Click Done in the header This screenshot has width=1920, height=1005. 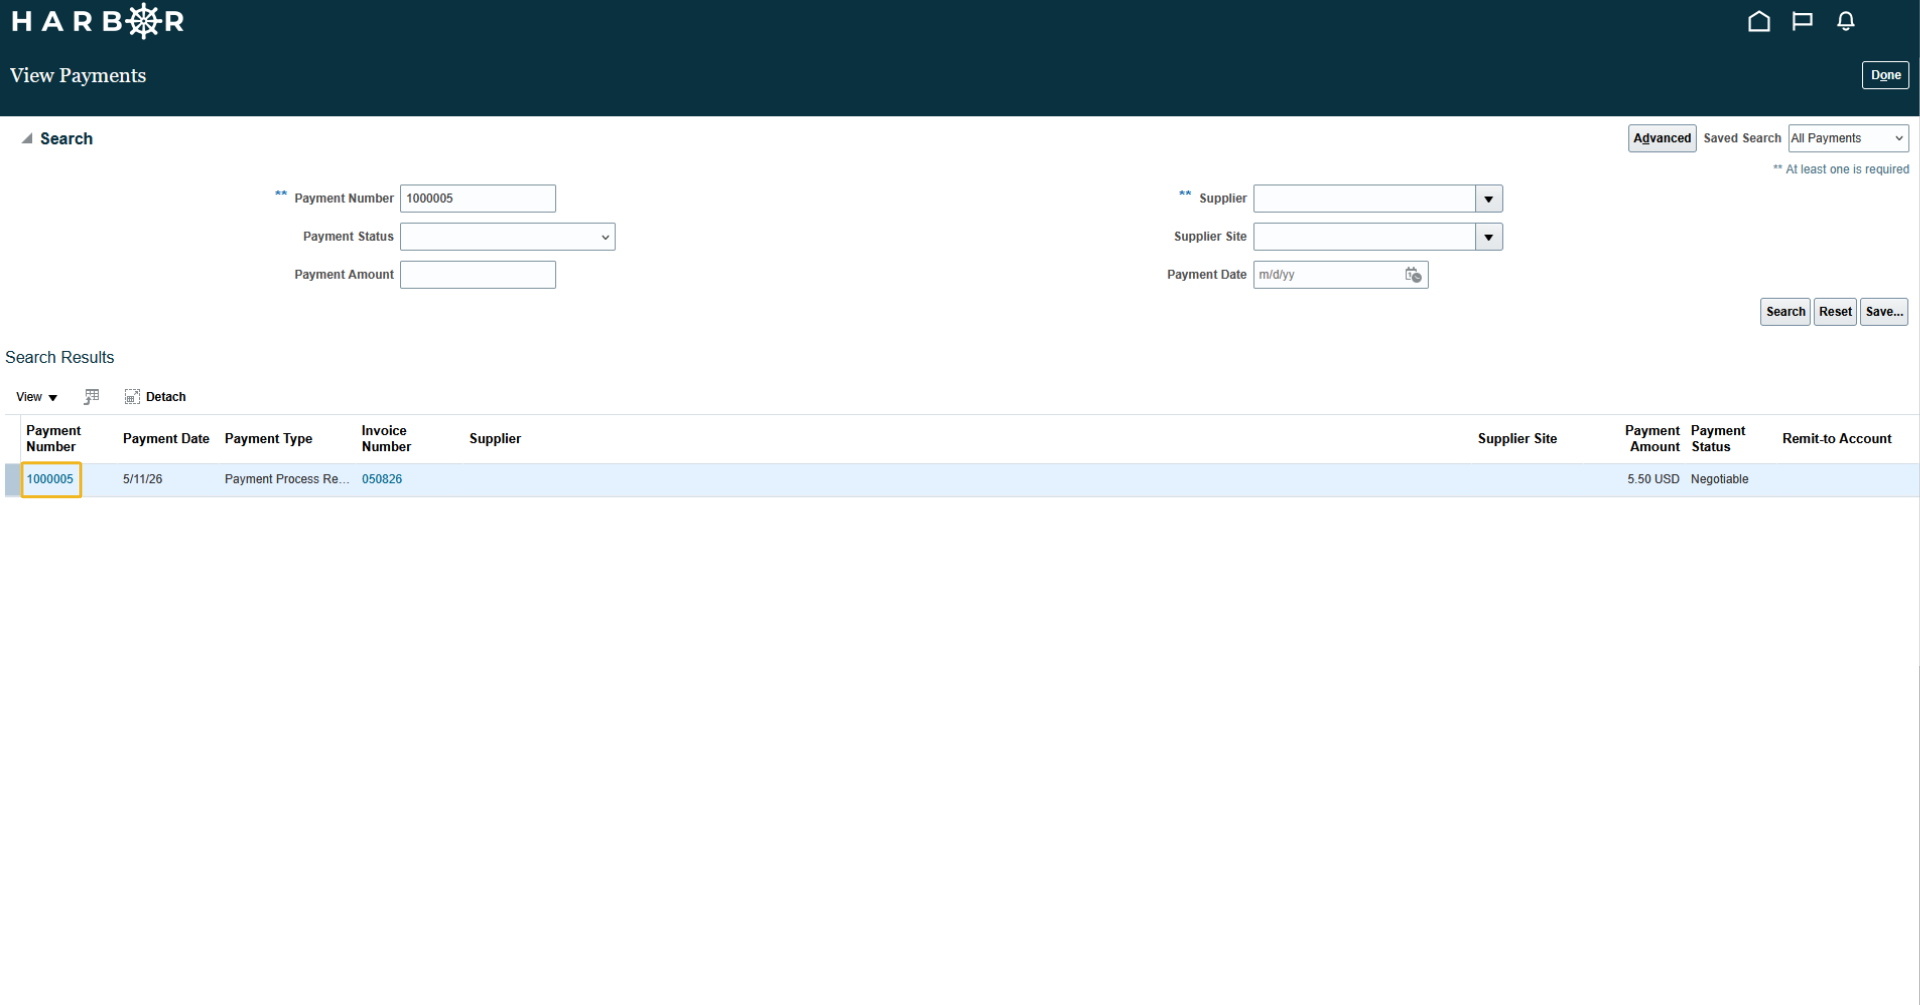(x=1885, y=75)
